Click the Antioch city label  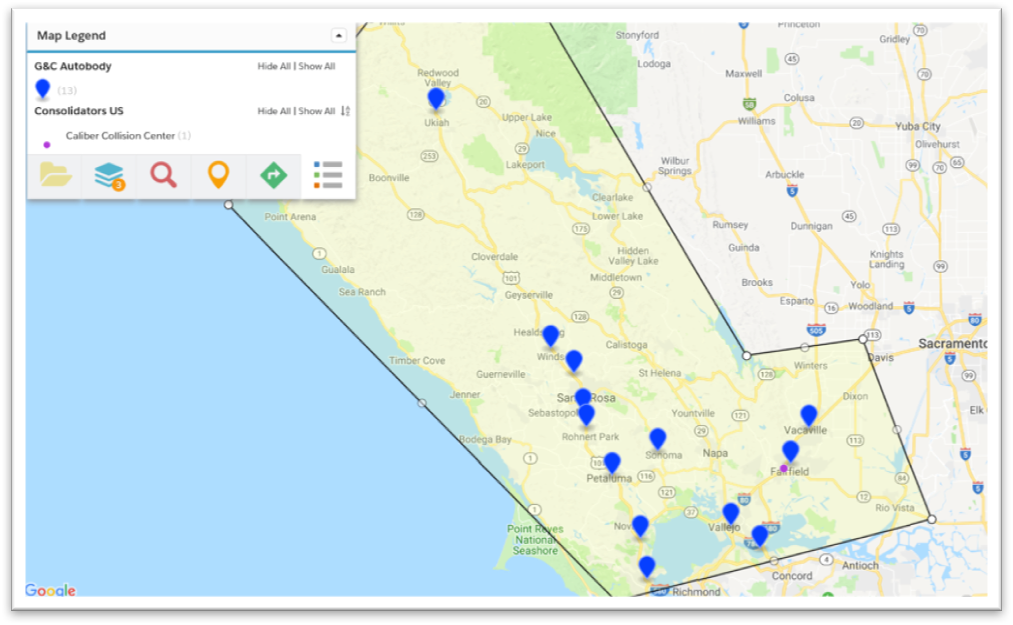(x=860, y=566)
